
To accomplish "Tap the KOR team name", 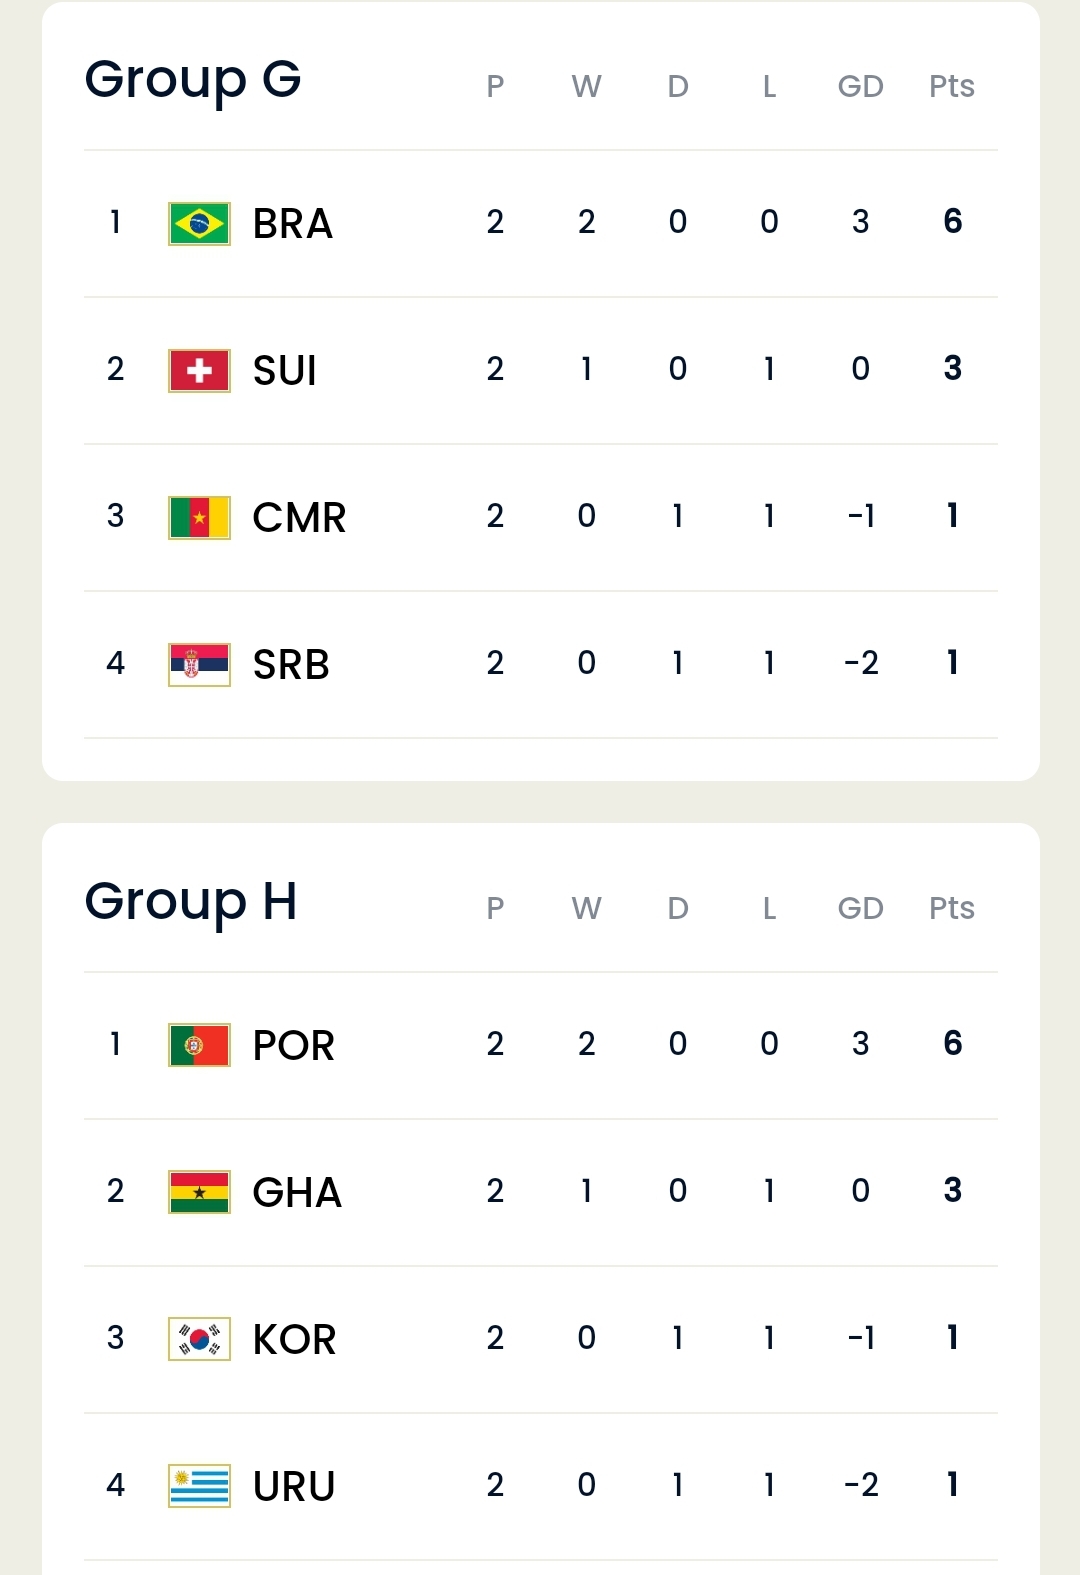I will click(294, 1339).
